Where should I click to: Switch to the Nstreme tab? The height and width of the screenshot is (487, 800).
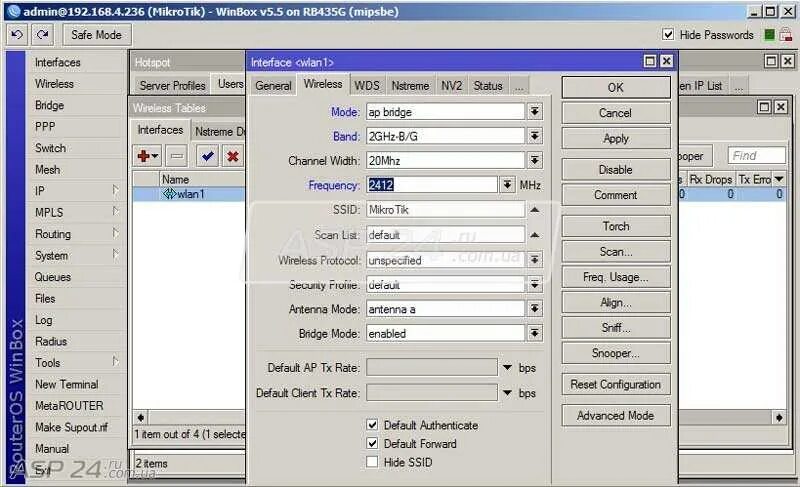coord(410,86)
